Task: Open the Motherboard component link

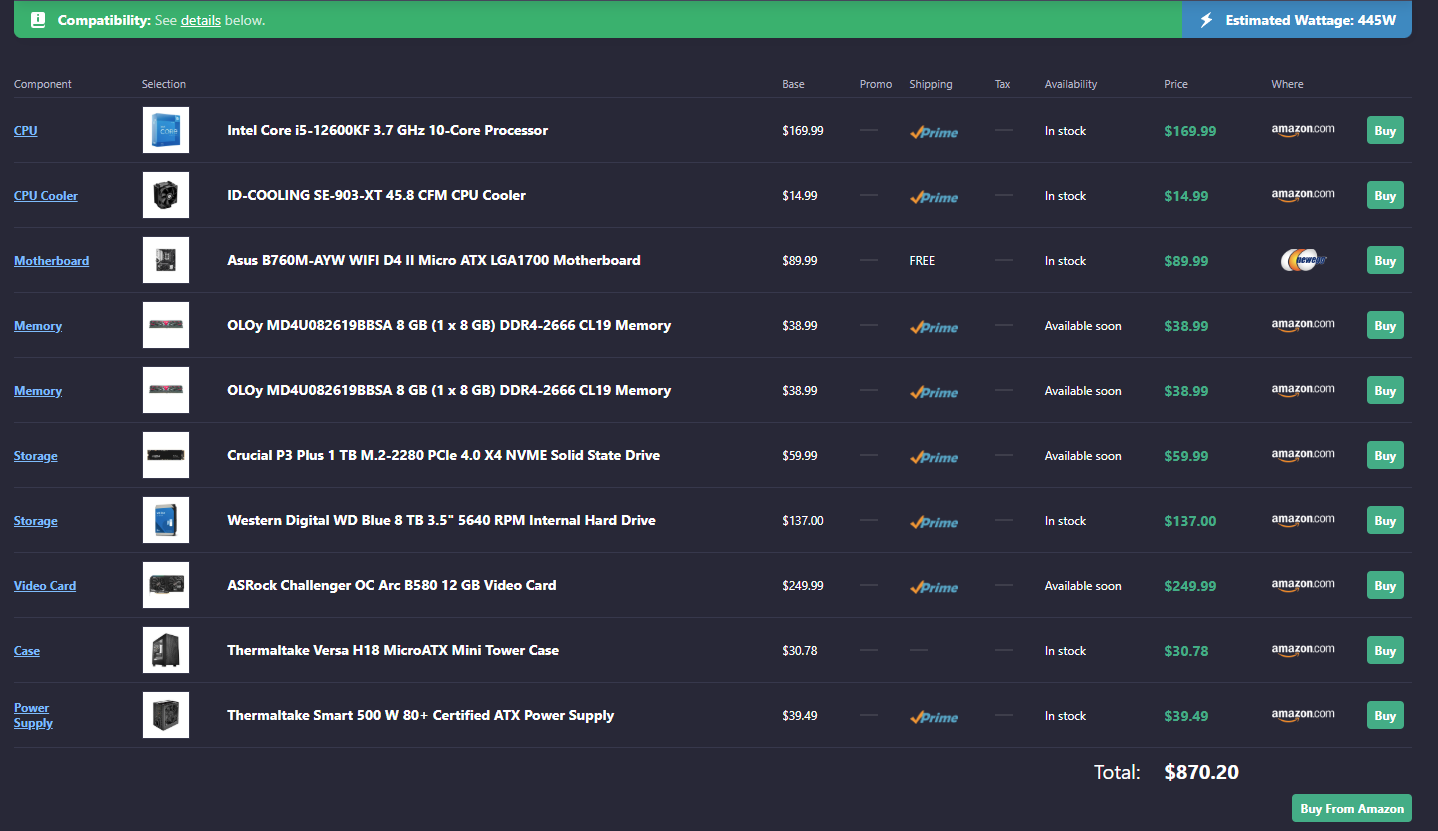Action: (x=52, y=261)
